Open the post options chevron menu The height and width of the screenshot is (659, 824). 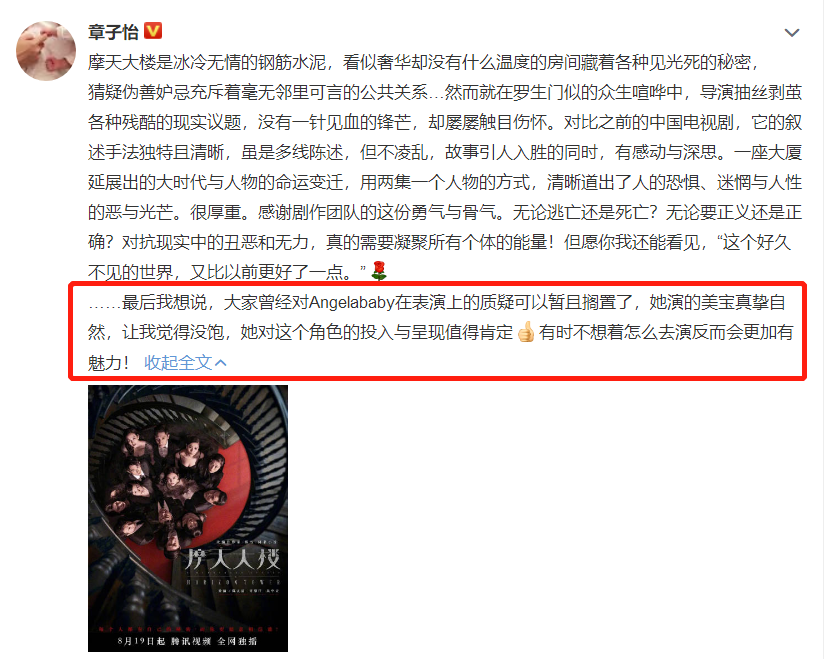(x=792, y=33)
